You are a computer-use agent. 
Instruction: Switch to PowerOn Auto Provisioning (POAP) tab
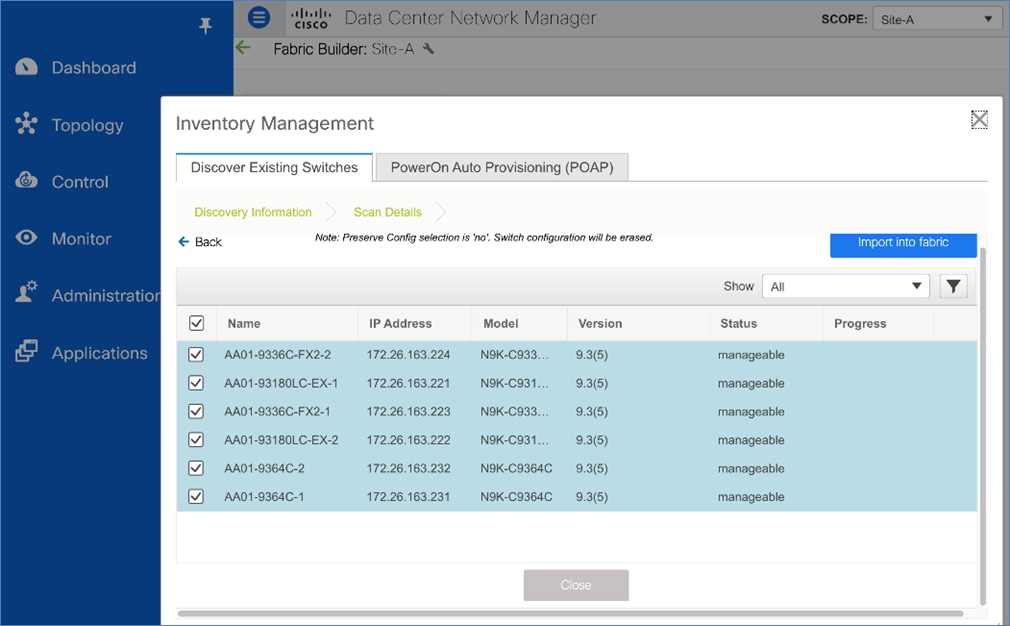click(502, 167)
